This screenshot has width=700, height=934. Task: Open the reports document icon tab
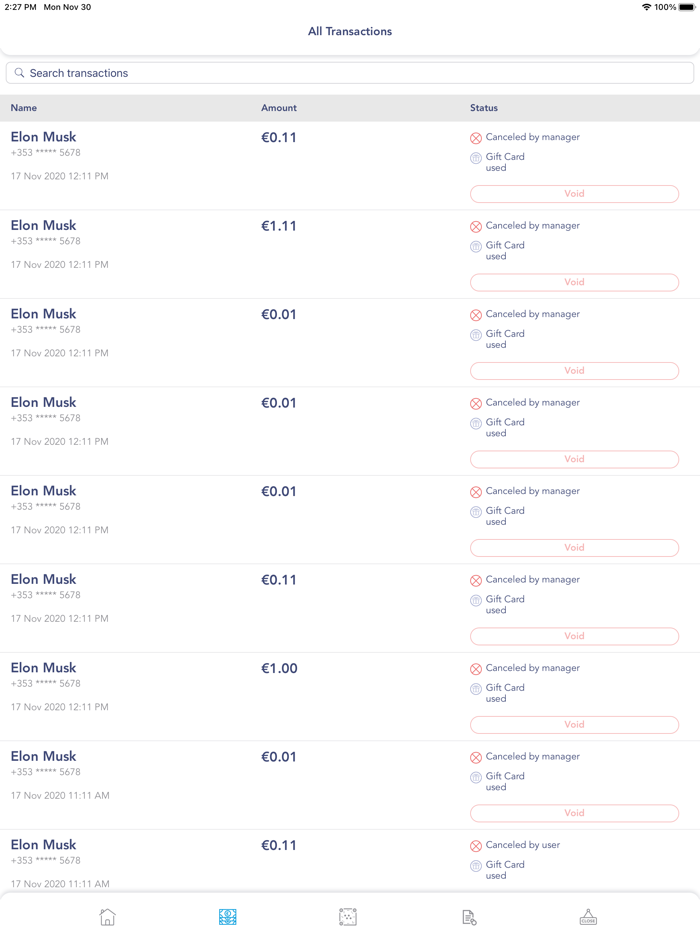pos(469,917)
